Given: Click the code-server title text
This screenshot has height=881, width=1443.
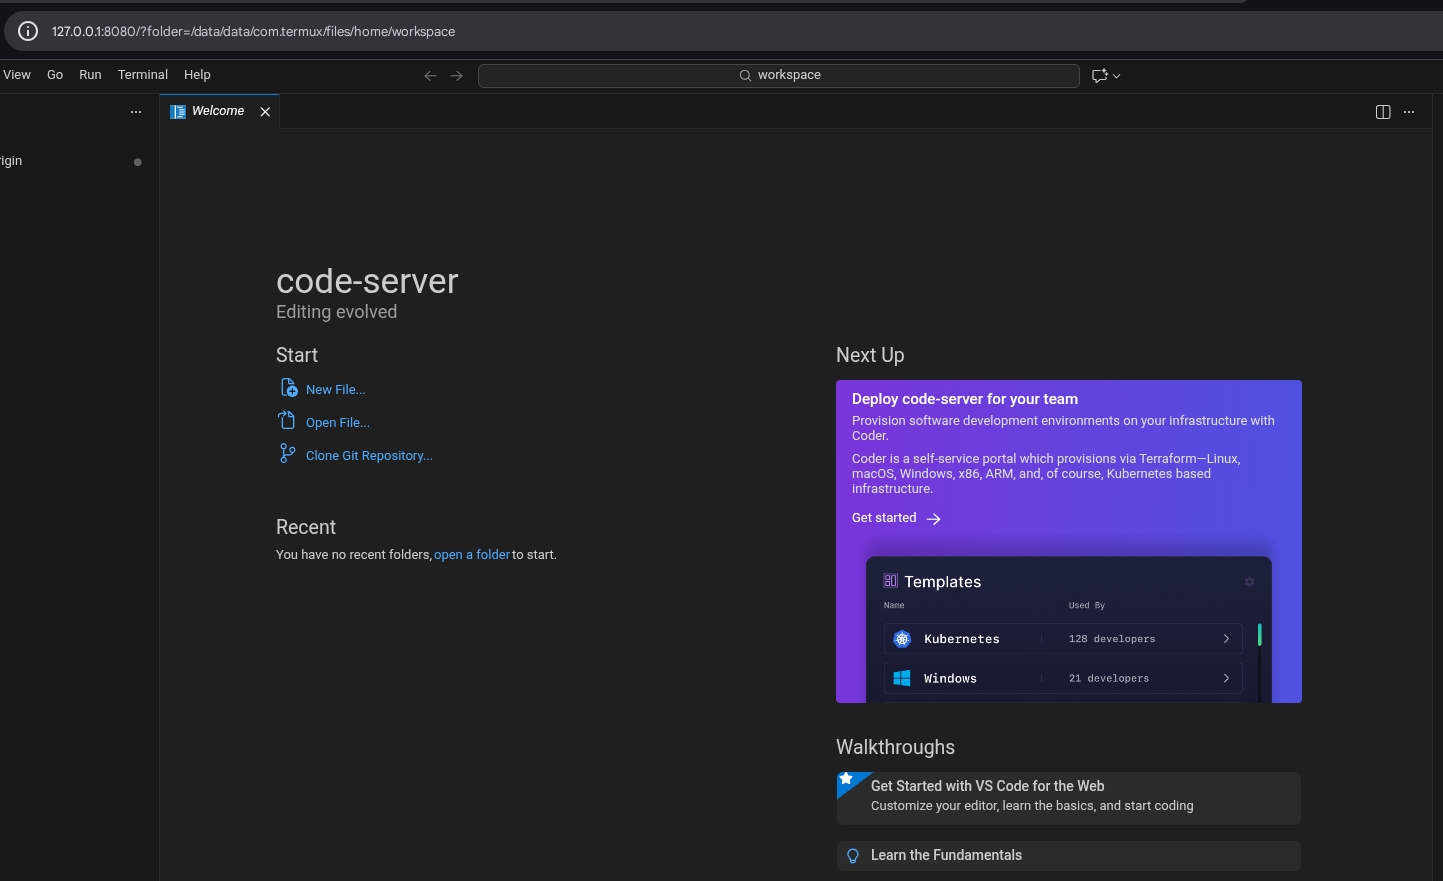Looking at the screenshot, I should point(367,281).
